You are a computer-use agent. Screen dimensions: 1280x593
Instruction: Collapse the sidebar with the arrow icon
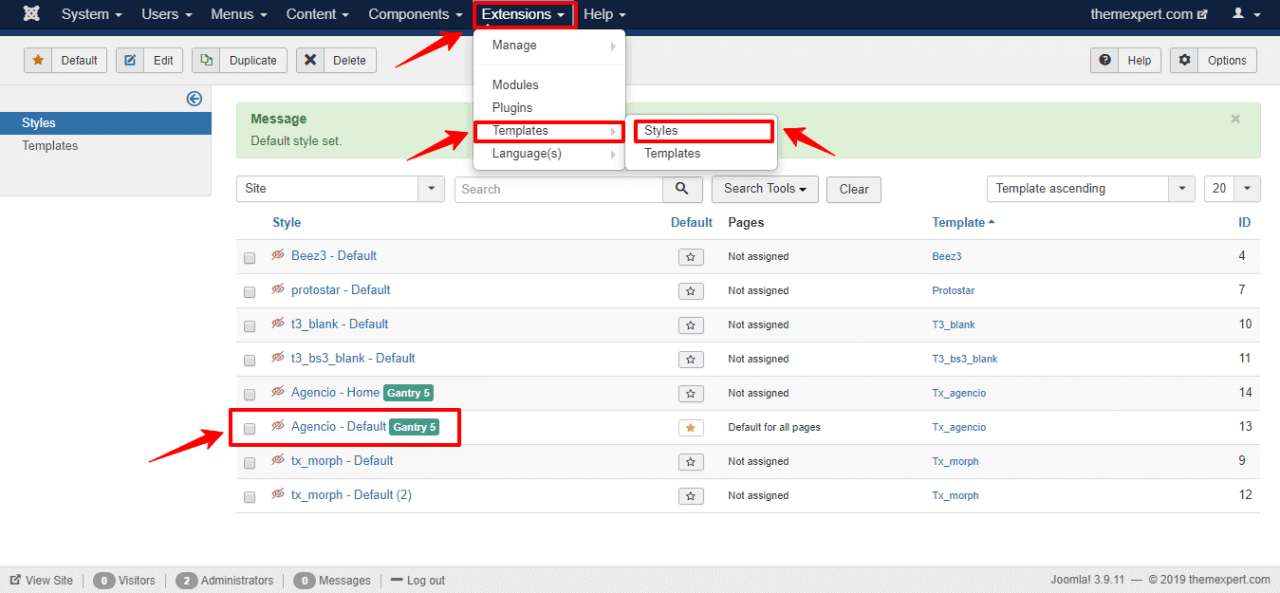194,98
